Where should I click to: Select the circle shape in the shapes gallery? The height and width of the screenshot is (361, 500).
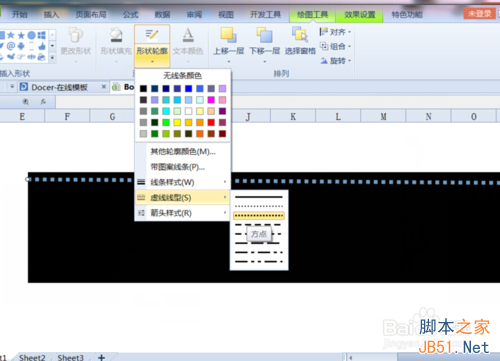tap(31, 35)
